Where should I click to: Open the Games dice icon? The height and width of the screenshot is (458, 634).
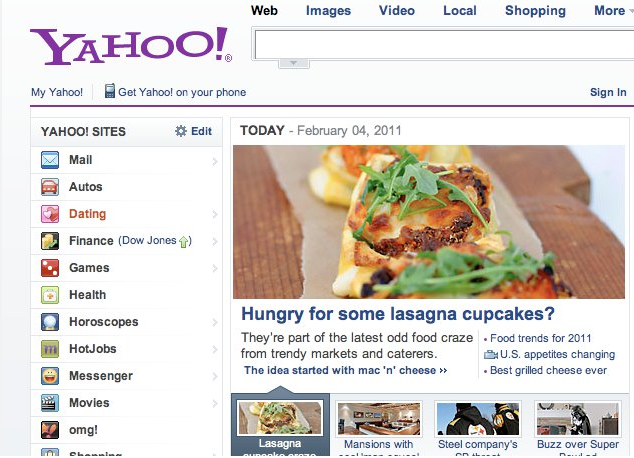[50, 268]
